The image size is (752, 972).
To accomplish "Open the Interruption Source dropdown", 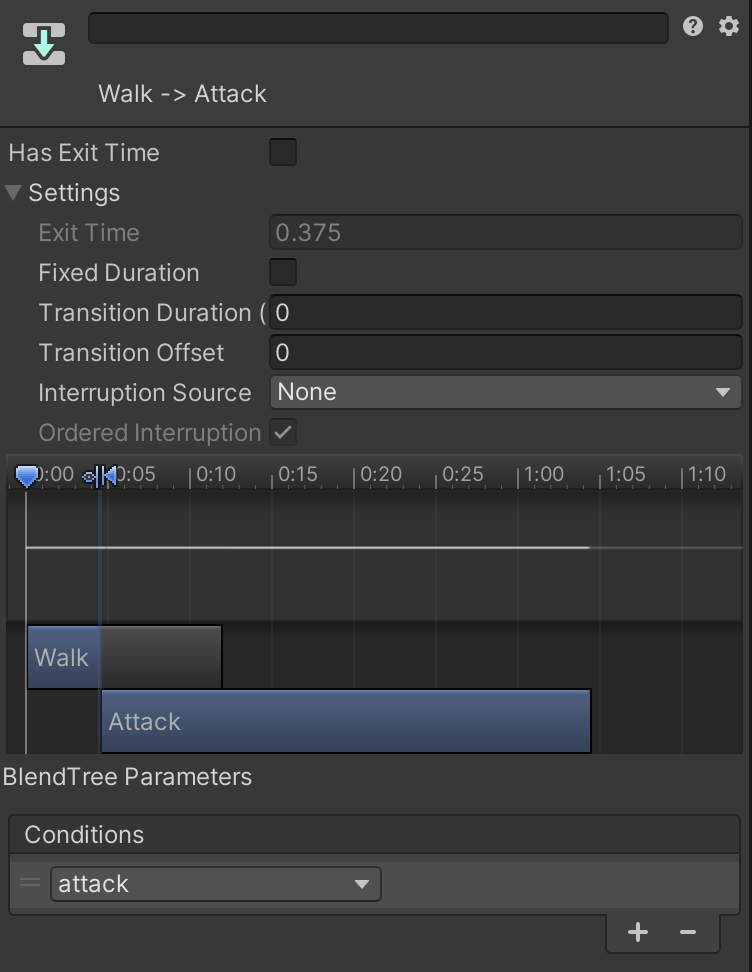I will point(505,392).
